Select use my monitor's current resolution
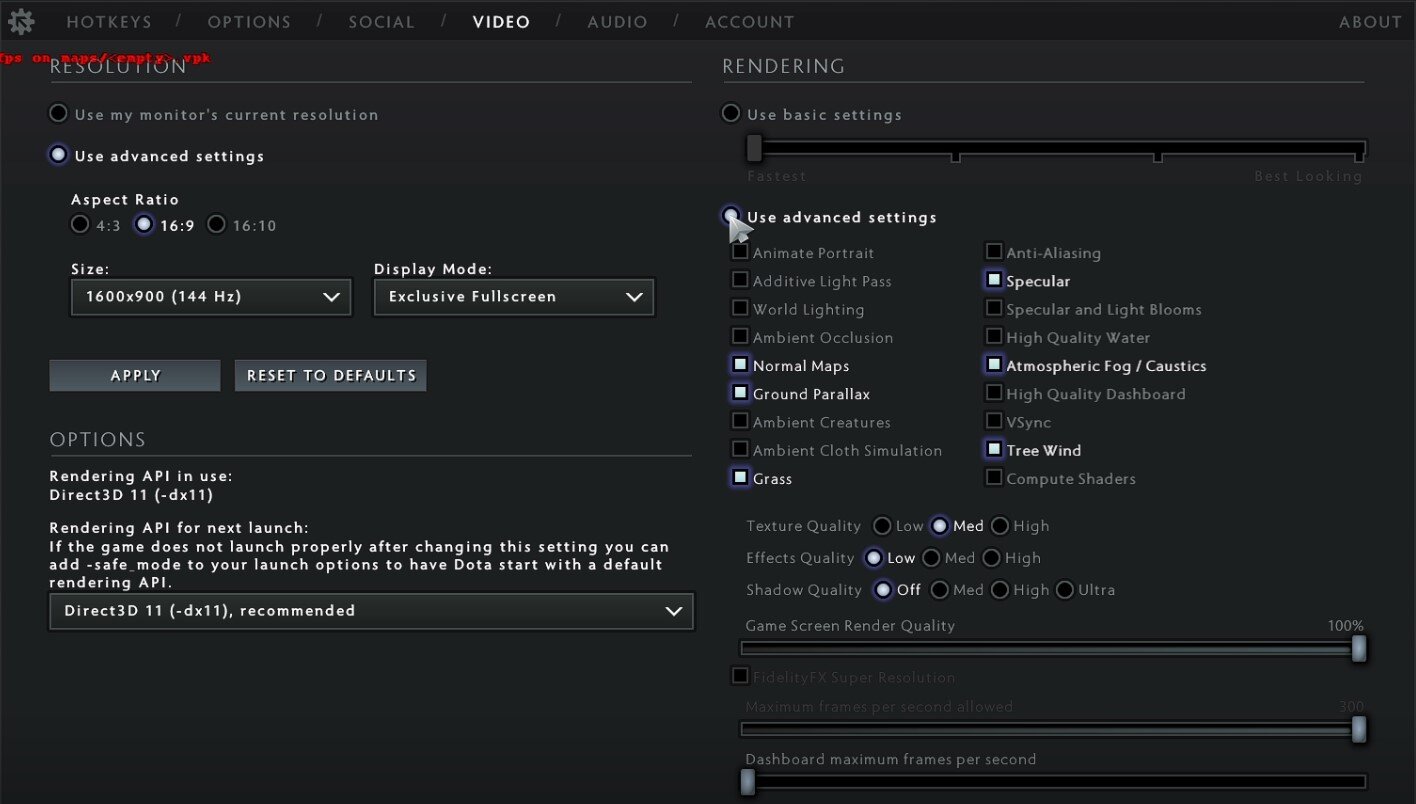 point(59,114)
